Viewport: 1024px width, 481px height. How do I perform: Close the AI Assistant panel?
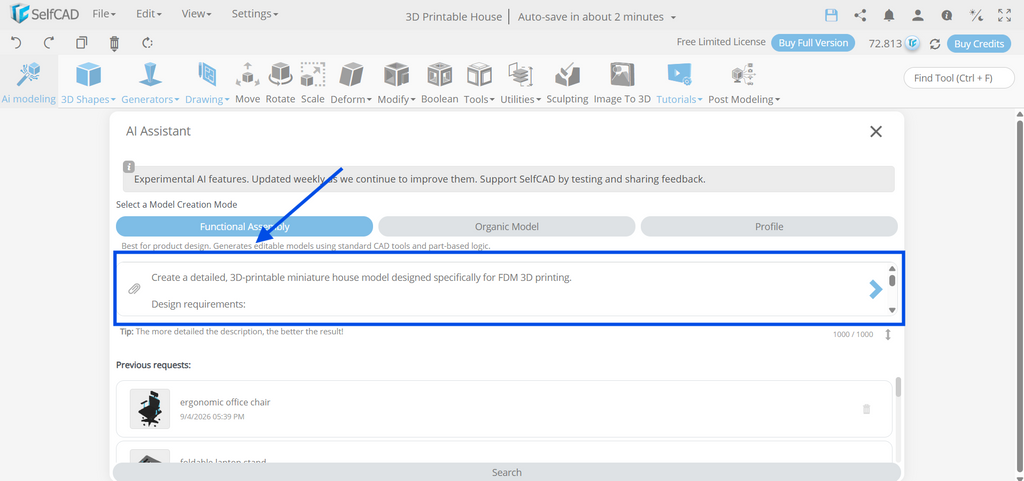tap(876, 131)
